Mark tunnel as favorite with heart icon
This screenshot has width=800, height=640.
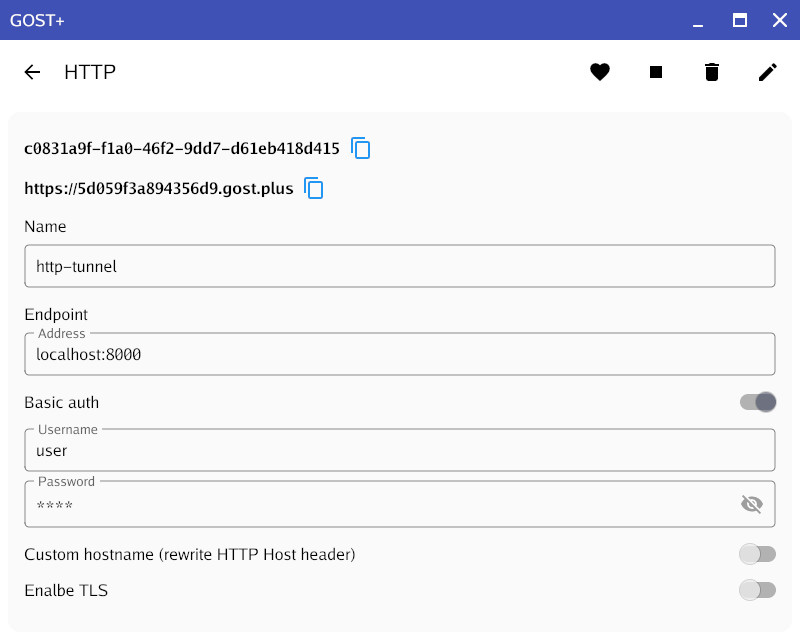pyautogui.click(x=600, y=72)
